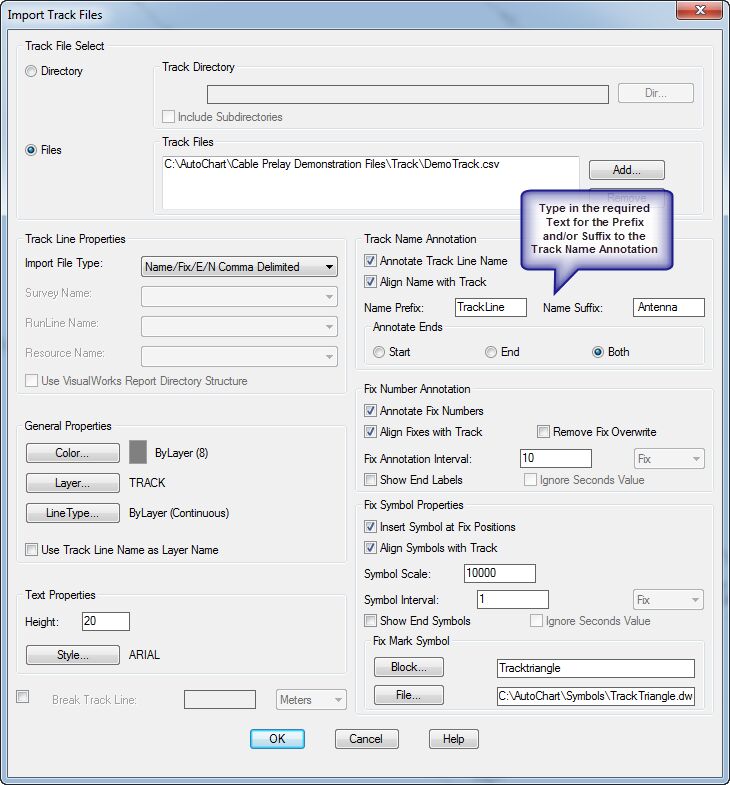Toggle Align Symbols with Track checkbox
Screen dimensions: 730x785
tap(370, 548)
